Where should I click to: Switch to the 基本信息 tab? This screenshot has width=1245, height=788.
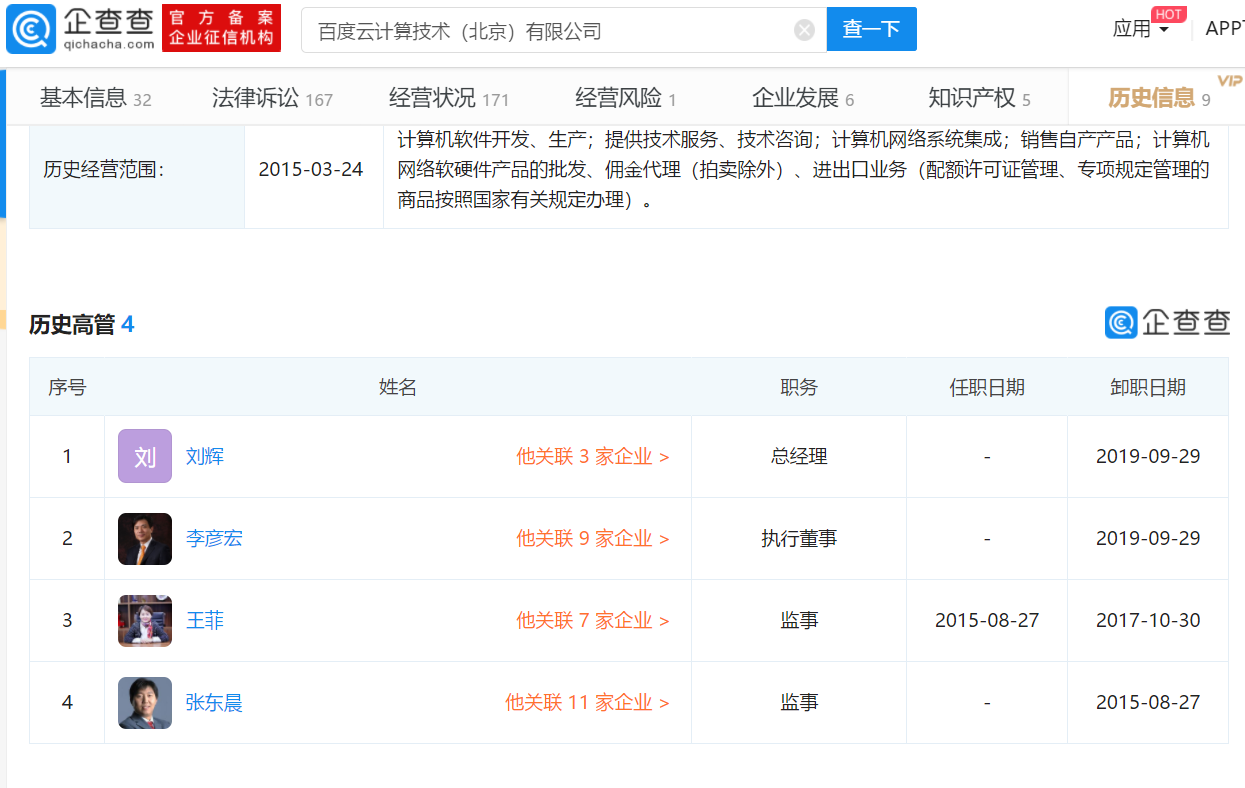click(x=95, y=98)
